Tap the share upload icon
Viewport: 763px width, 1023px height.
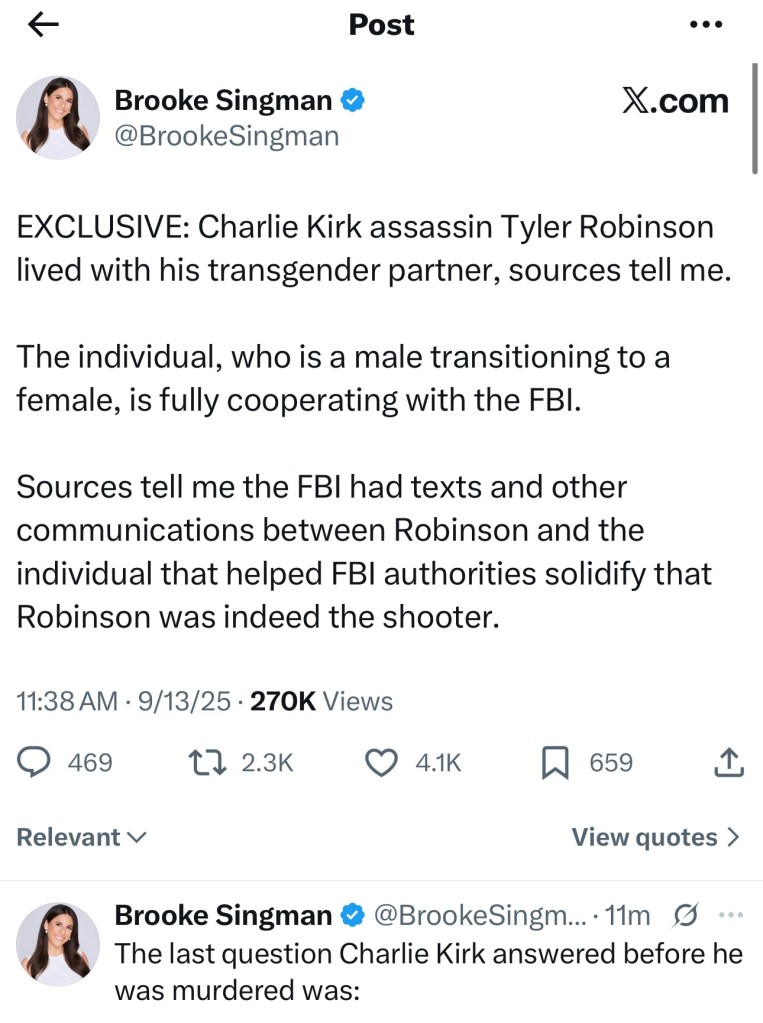(730, 763)
